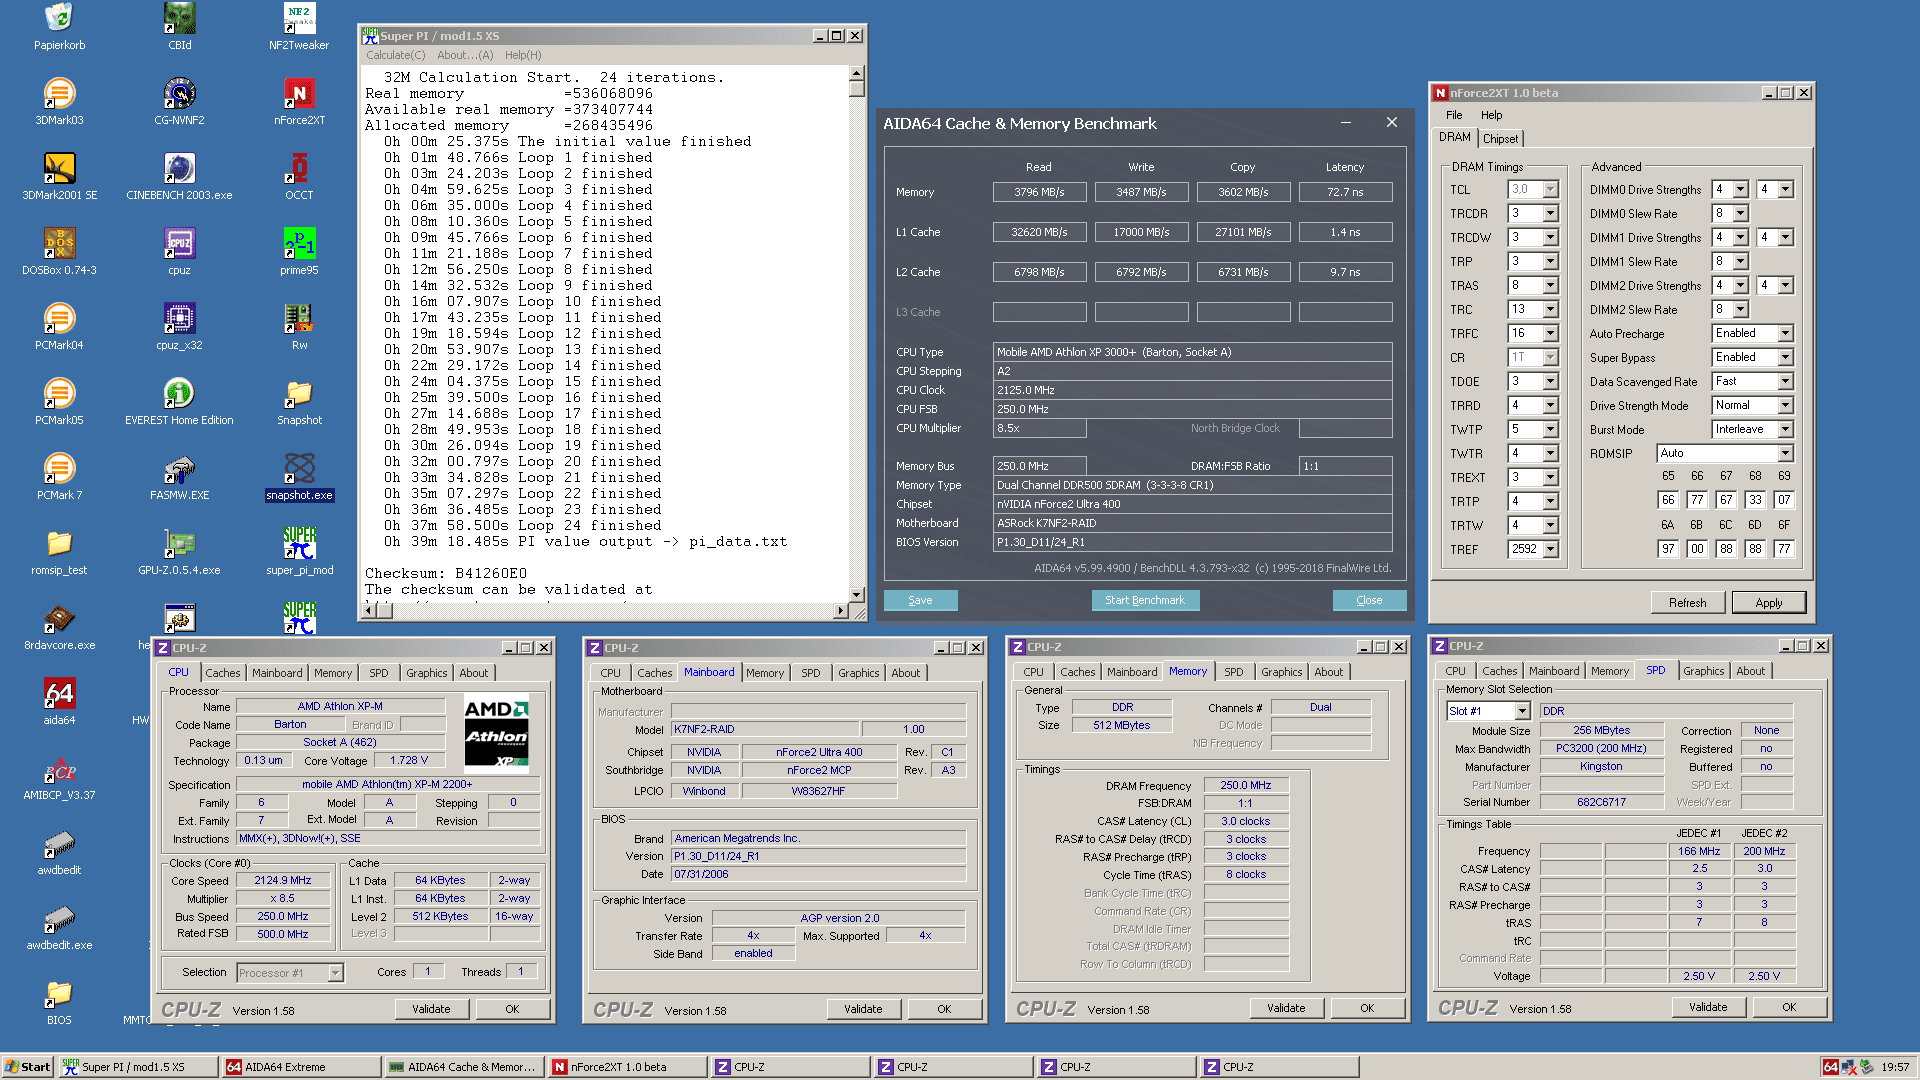Launch nForce2XT desktop icon
The image size is (1920, 1080).
tap(299, 102)
